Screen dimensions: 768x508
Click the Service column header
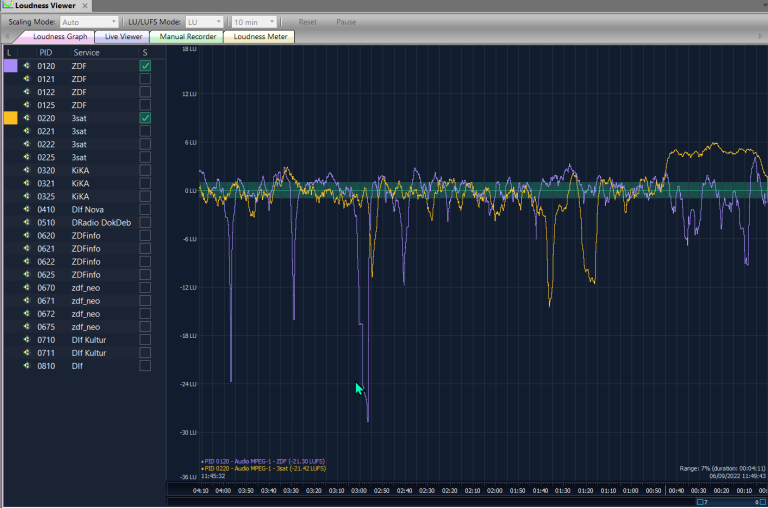pyautogui.click(x=86, y=52)
